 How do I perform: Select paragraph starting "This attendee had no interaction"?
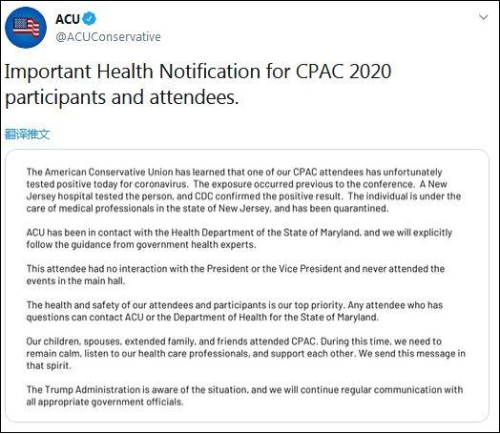(x=235, y=275)
